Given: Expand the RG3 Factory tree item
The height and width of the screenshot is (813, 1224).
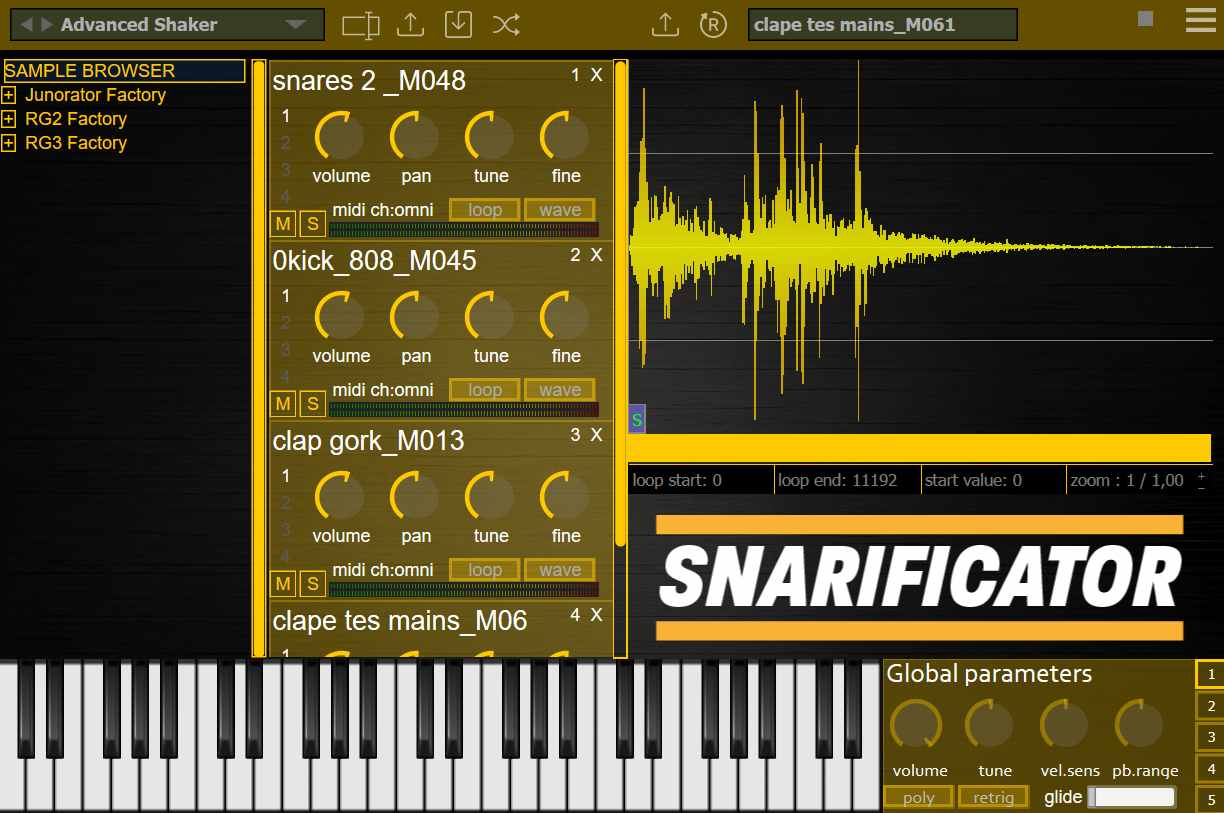Looking at the screenshot, I should [x=9, y=143].
